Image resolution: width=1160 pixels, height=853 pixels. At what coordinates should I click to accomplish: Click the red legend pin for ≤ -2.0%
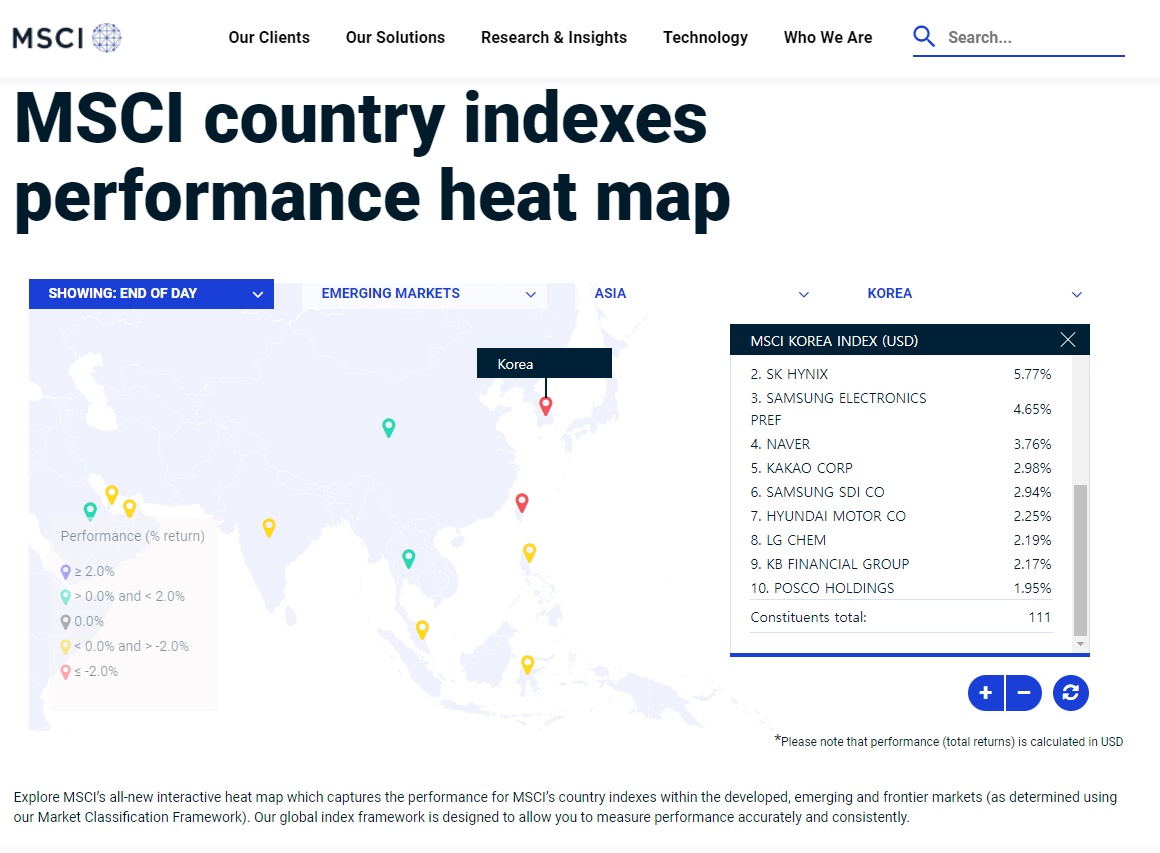pyautogui.click(x=66, y=672)
